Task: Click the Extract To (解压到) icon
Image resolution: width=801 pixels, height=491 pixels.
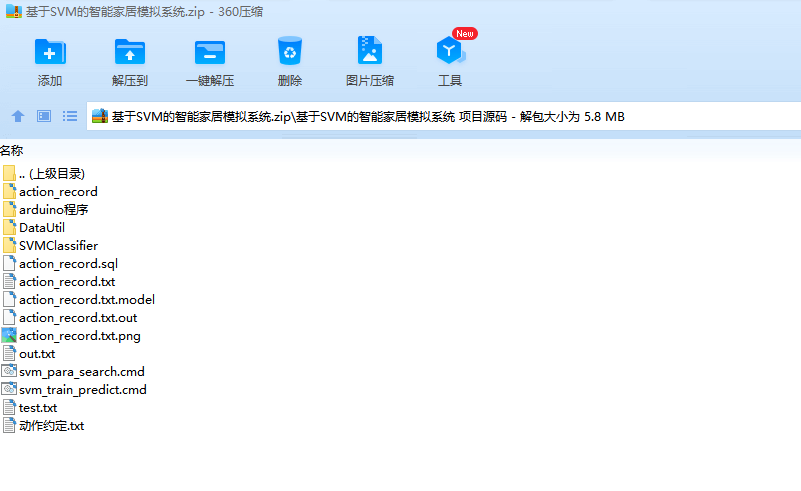Action: click(130, 52)
